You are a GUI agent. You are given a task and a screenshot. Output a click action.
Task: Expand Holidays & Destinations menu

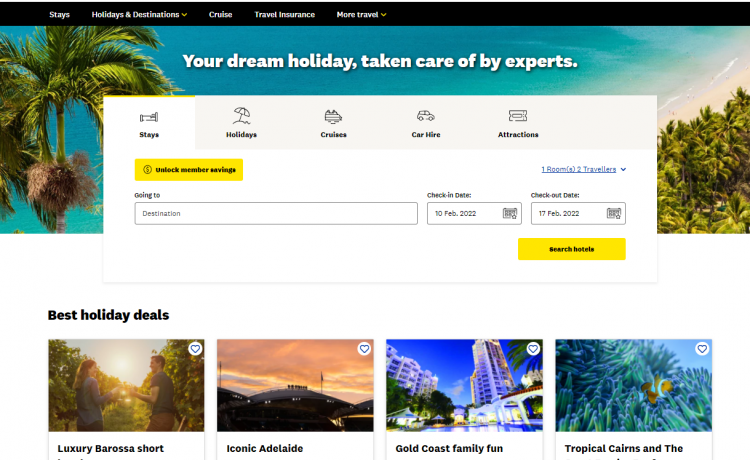(139, 15)
